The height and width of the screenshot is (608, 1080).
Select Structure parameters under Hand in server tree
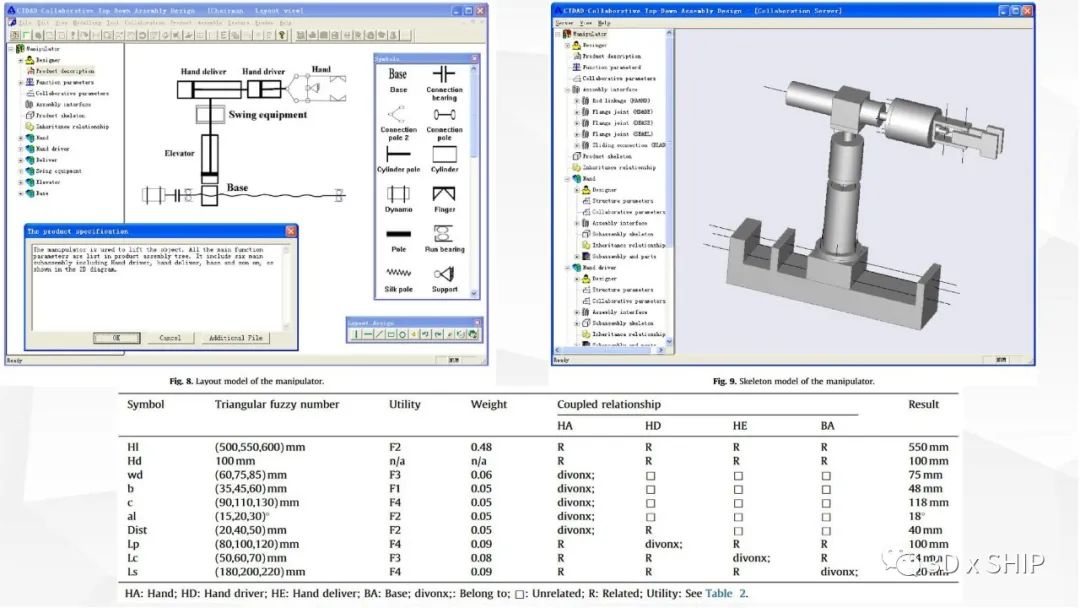coord(623,201)
